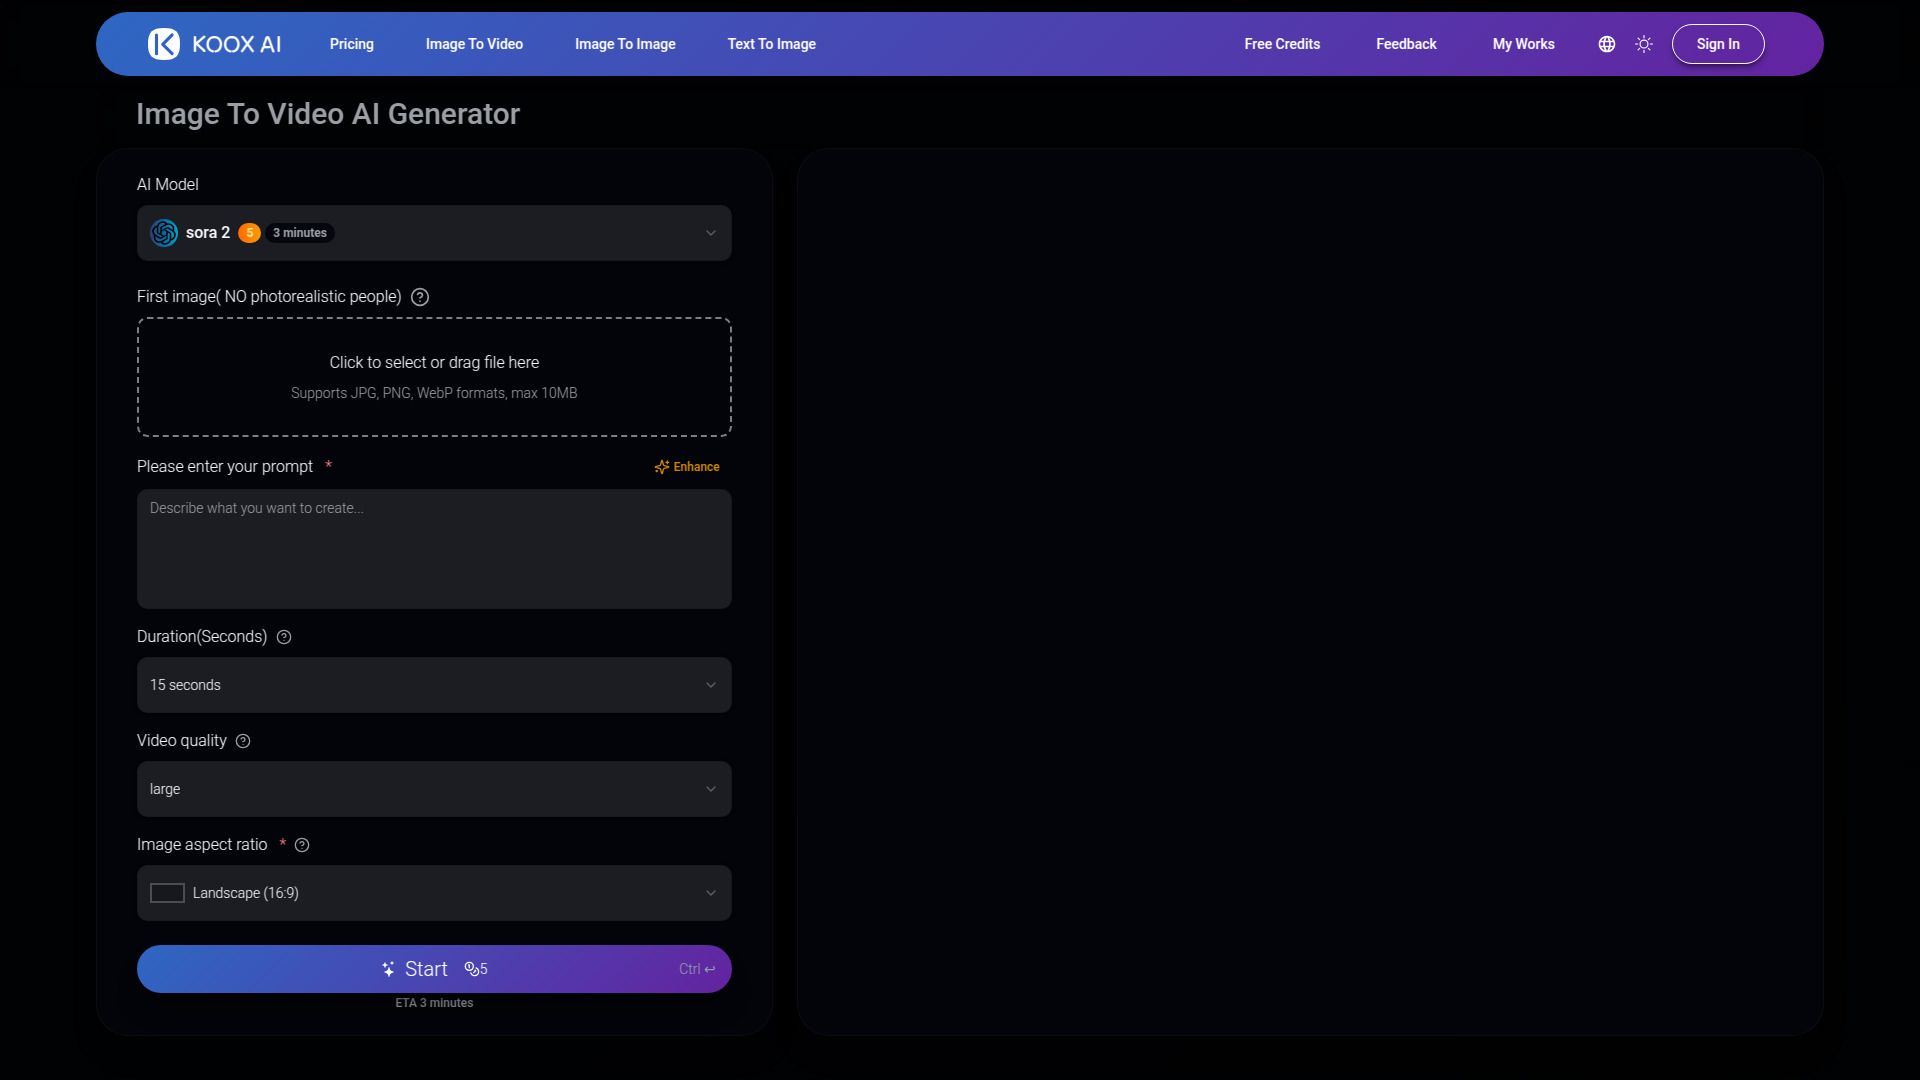The image size is (1920, 1080).
Task: Click the prompt description text area
Action: pos(434,549)
